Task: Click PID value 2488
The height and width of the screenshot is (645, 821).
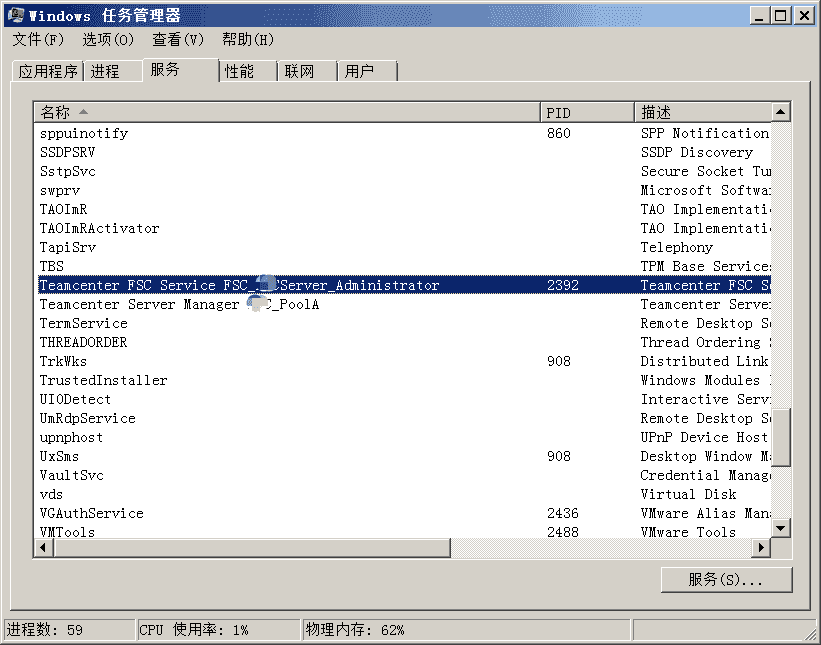Action: coord(563,532)
